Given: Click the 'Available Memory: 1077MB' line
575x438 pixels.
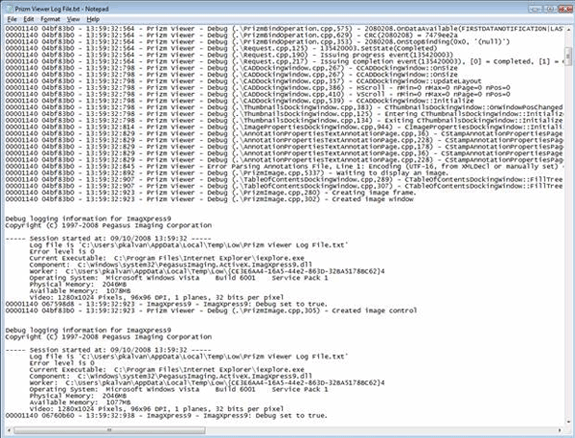Looking at the screenshot, I should point(80,403).
